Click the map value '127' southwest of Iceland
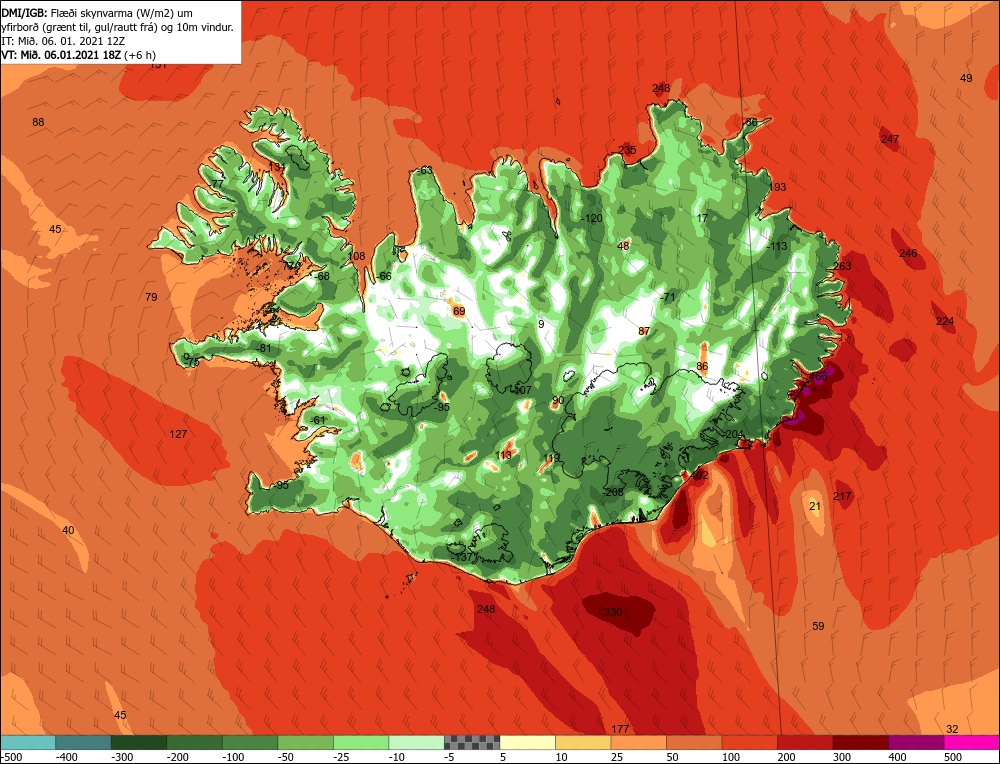The width and height of the screenshot is (1000, 764). pos(178,434)
